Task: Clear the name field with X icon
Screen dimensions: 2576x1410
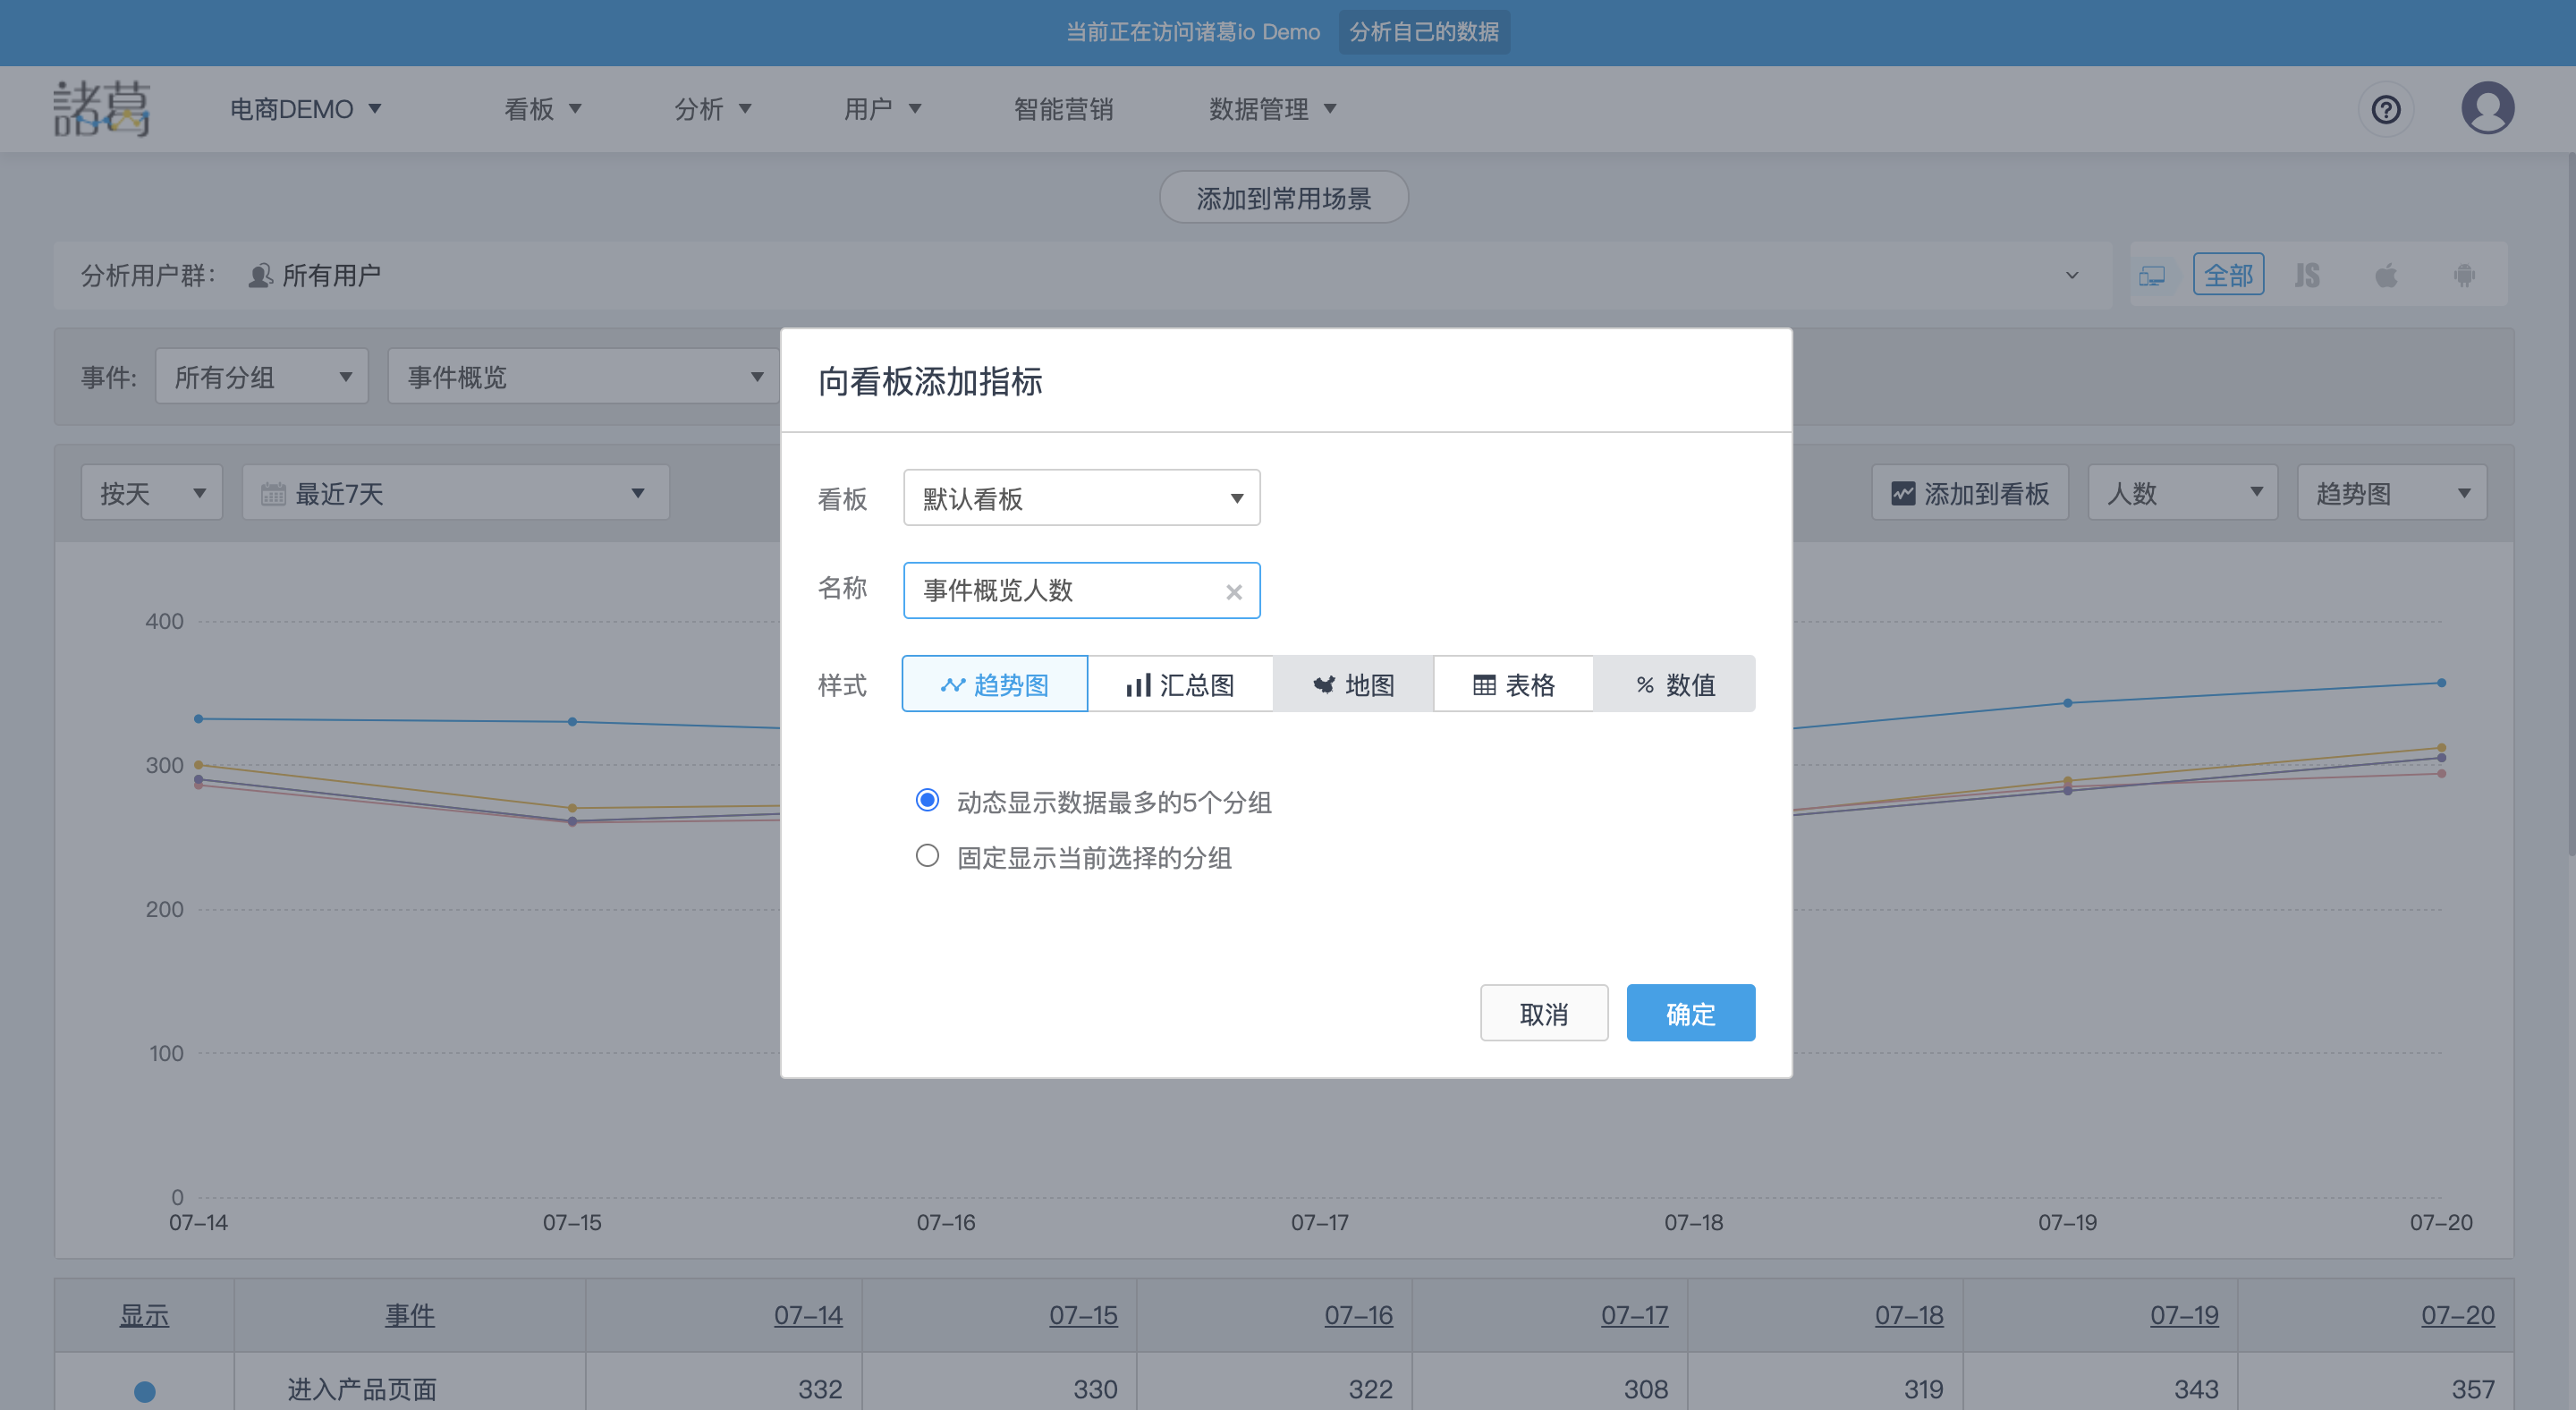Action: (1234, 592)
